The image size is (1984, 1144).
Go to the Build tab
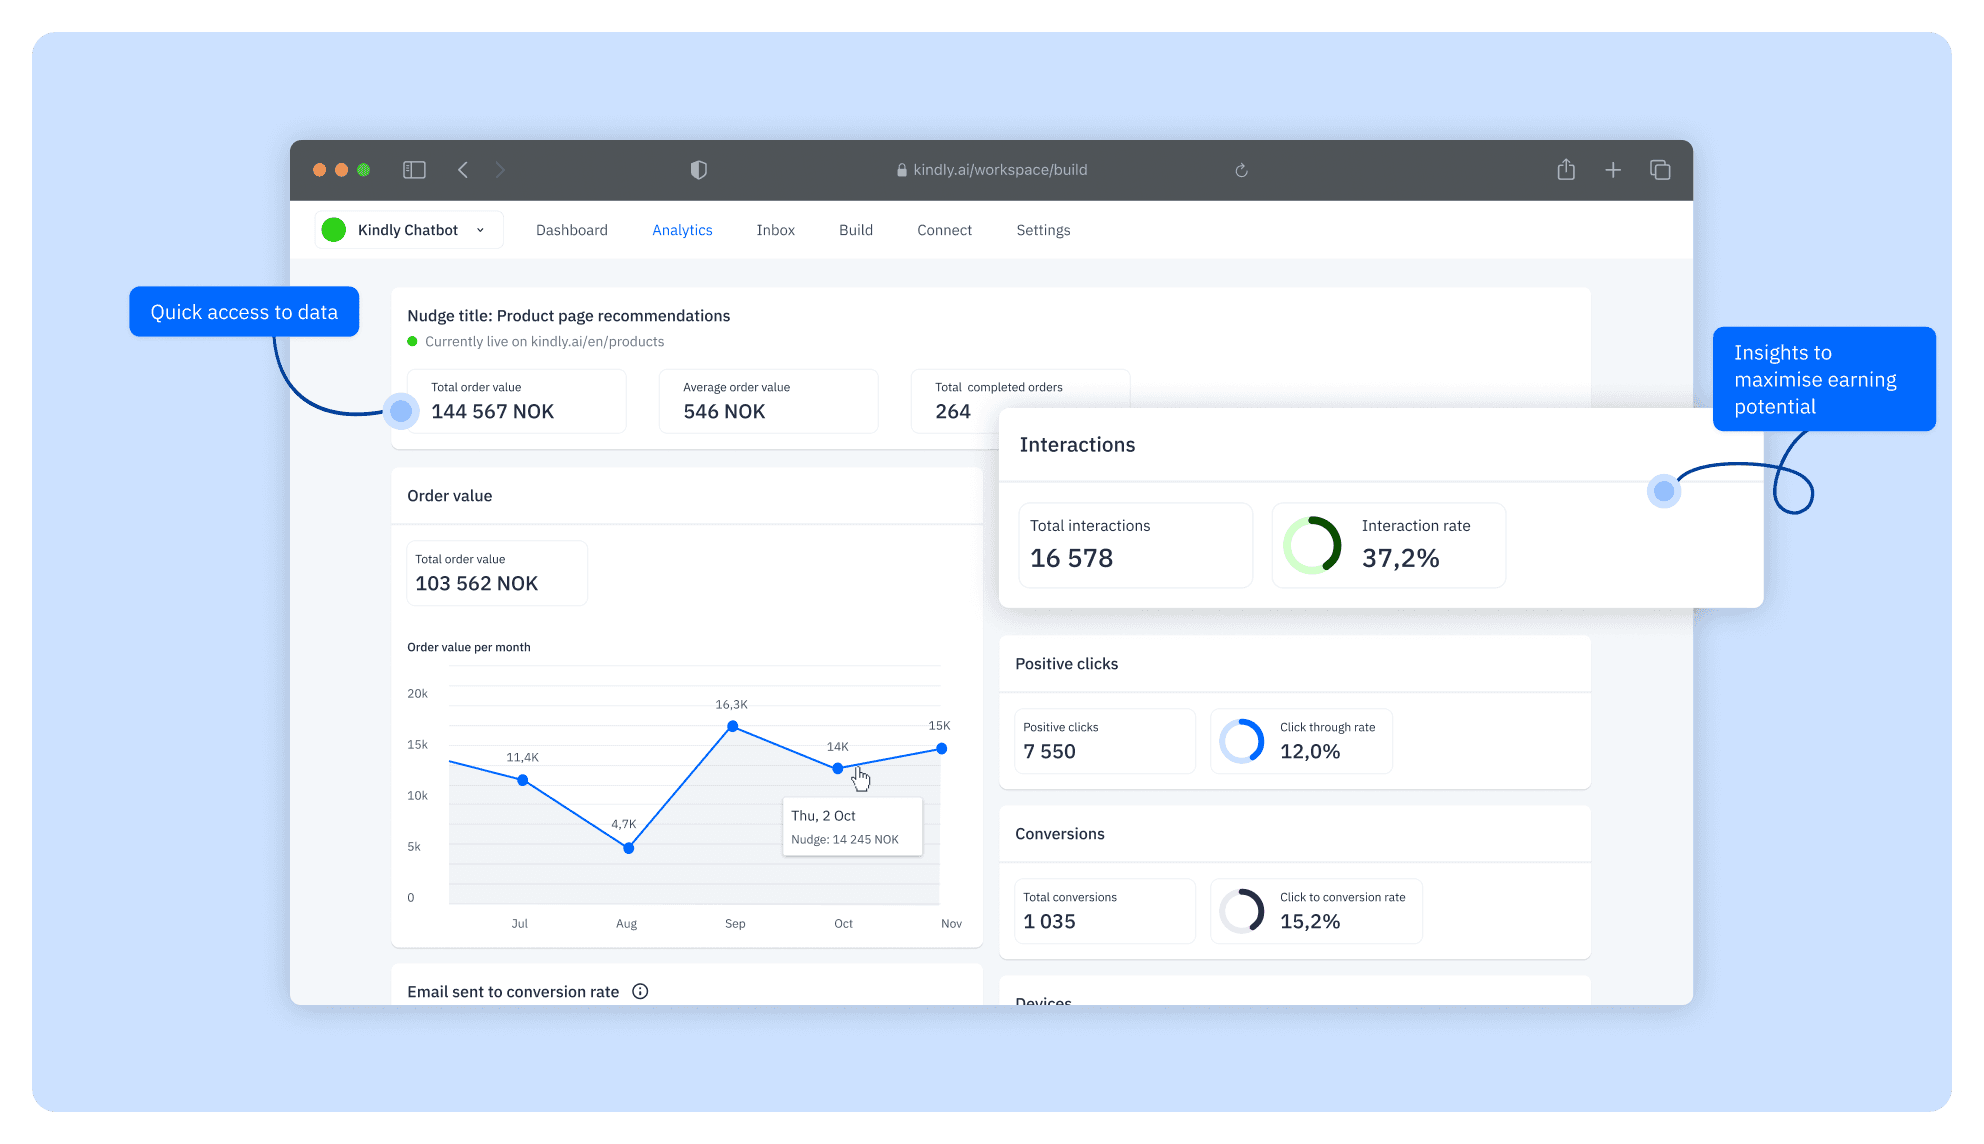click(x=856, y=230)
